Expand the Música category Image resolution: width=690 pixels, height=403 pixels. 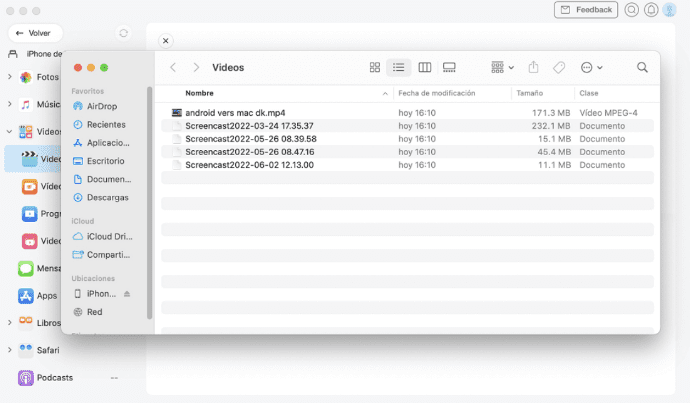click(x=10, y=104)
